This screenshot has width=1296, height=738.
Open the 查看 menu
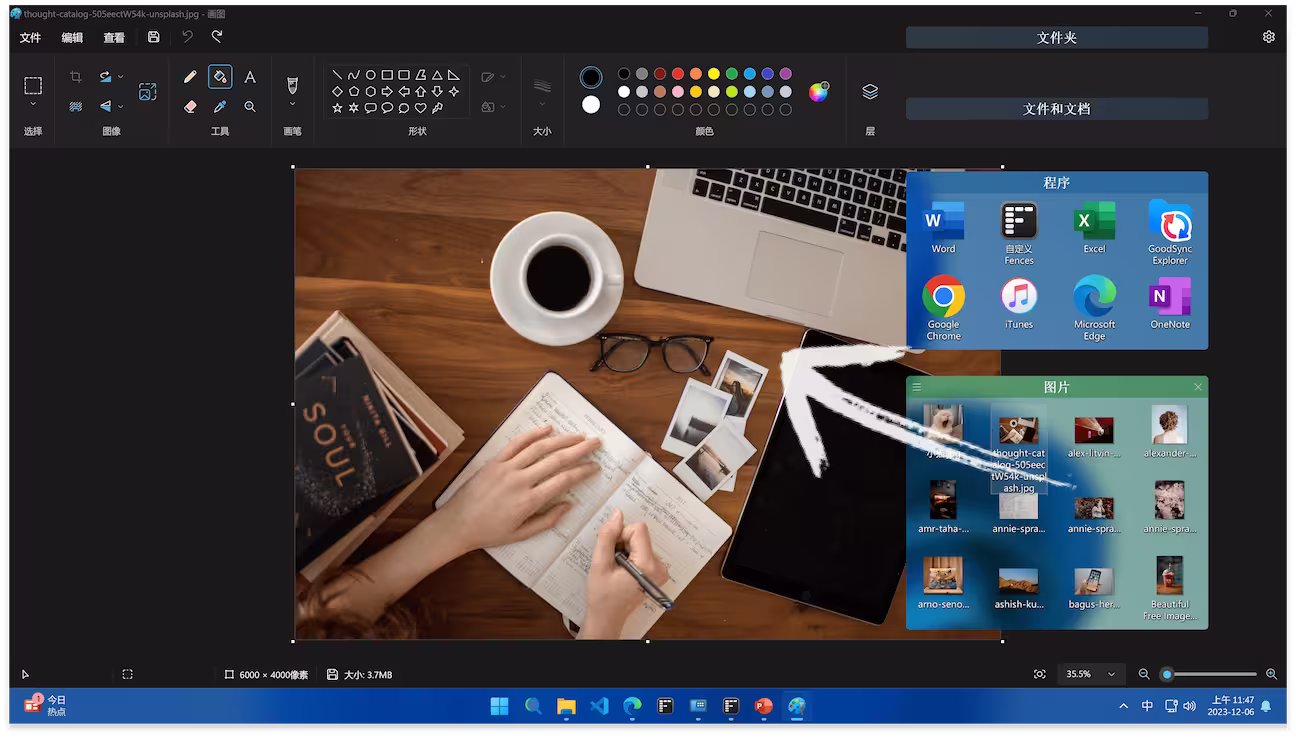[114, 38]
